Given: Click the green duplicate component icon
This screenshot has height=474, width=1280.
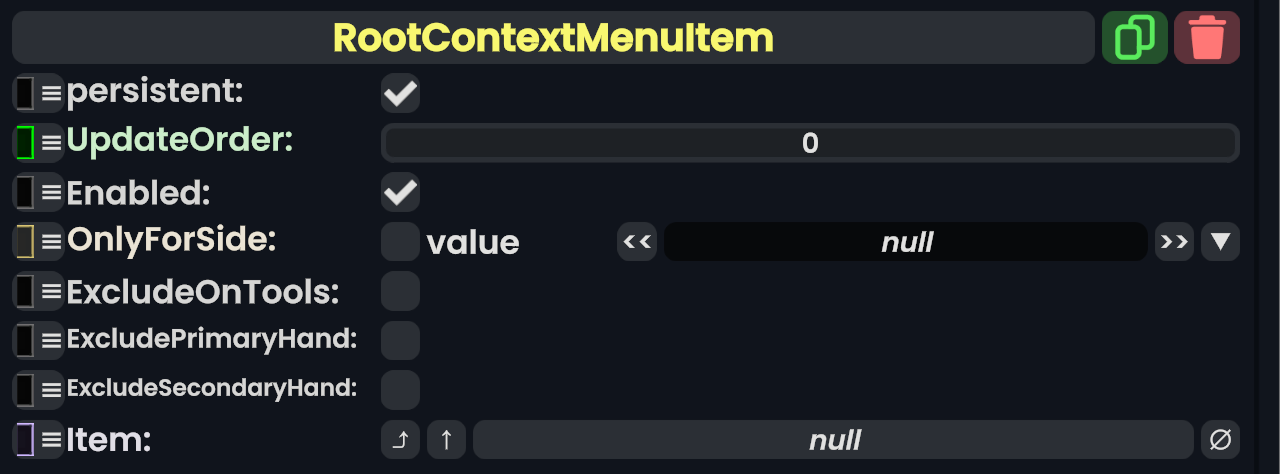Looking at the screenshot, I should coord(1134,38).
